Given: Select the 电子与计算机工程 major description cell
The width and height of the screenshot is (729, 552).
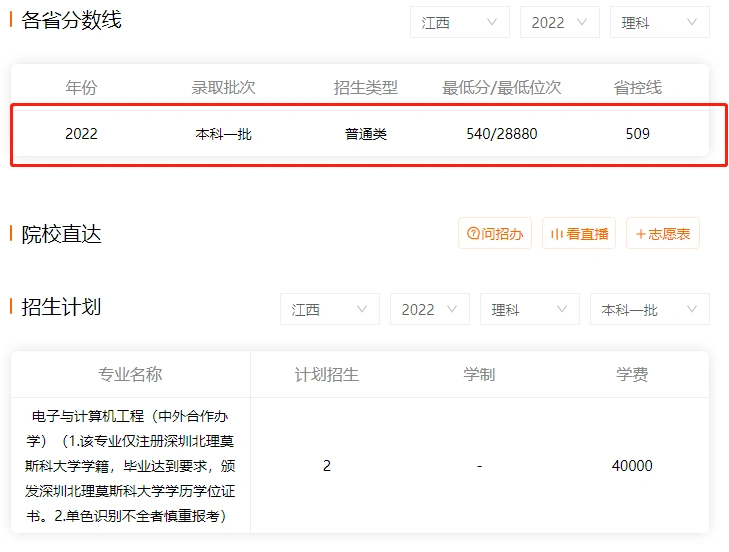Looking at the screenshot, I should tap(130, 466).
